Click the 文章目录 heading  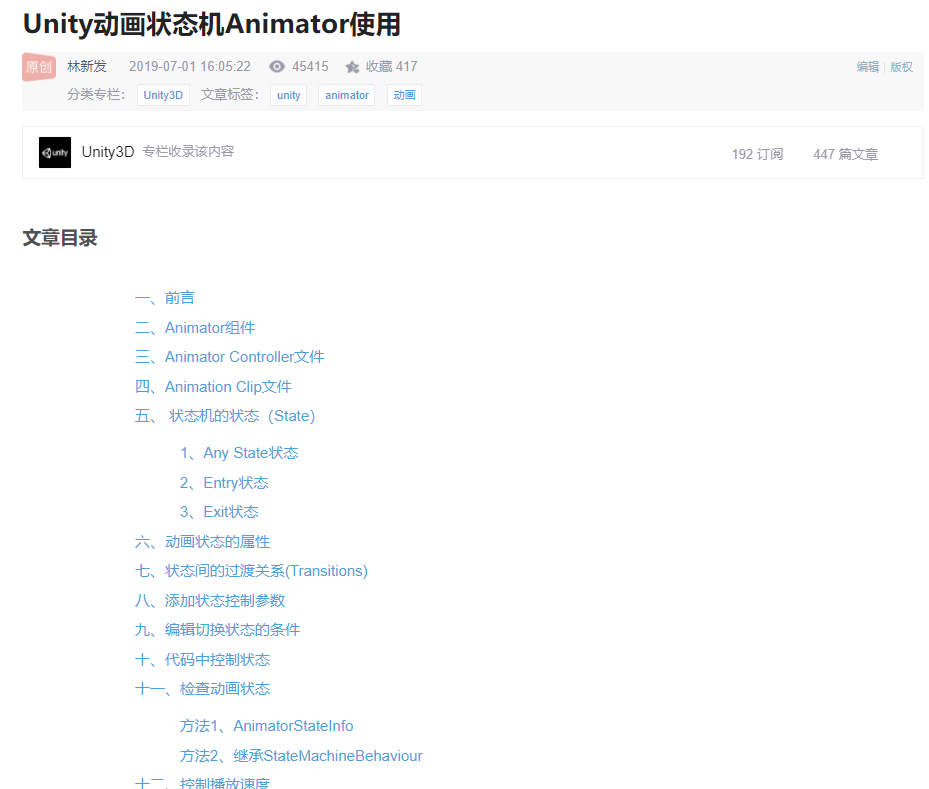pyautogui.click(x=60, y=238)
